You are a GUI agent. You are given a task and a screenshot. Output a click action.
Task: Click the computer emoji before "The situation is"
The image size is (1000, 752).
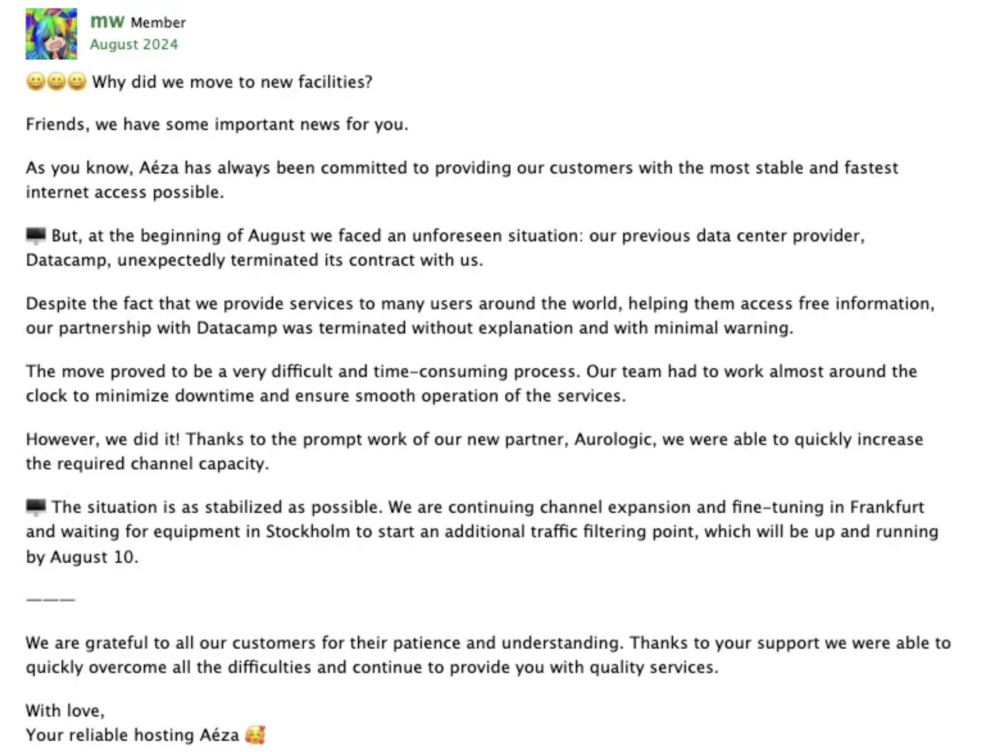[x=35, y=507]
